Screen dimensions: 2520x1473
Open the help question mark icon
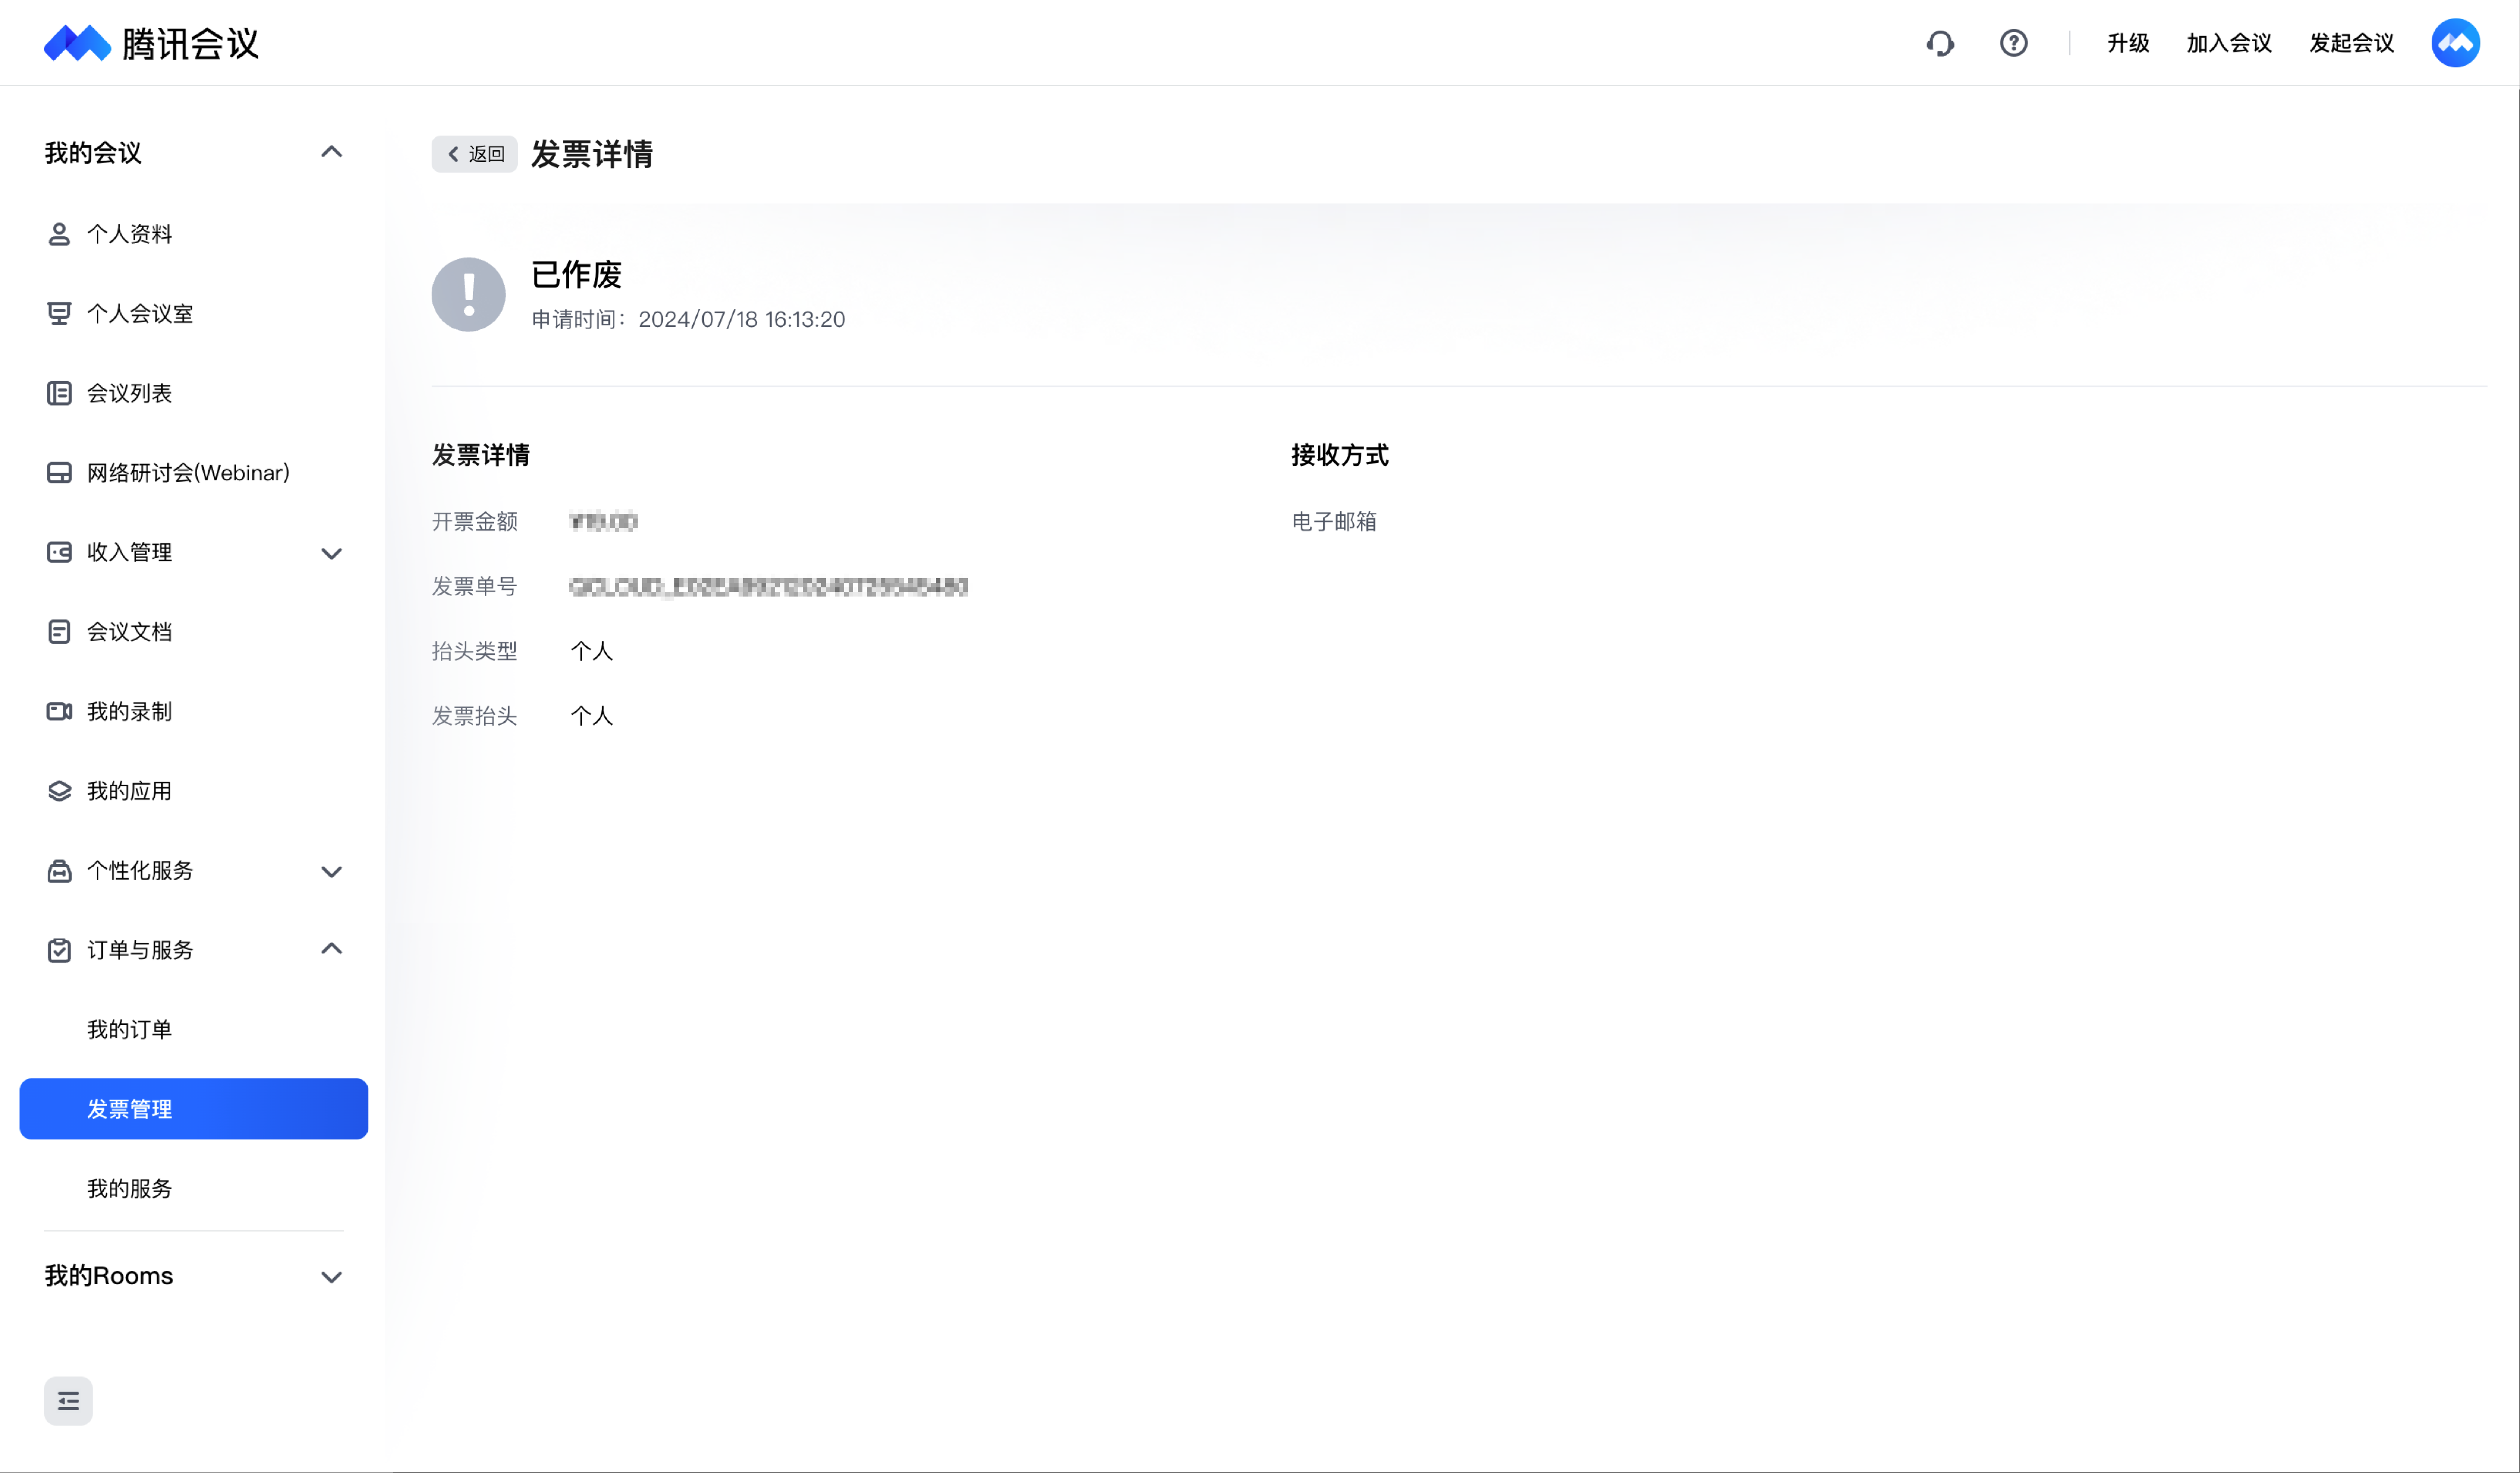point(2013,43)
